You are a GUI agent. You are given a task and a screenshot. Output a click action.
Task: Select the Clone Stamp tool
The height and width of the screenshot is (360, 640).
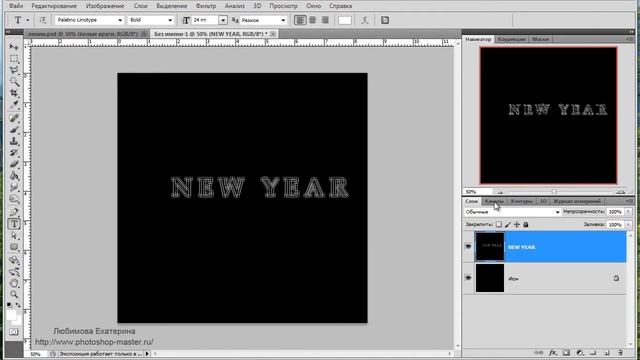click(x=14, y=141)
